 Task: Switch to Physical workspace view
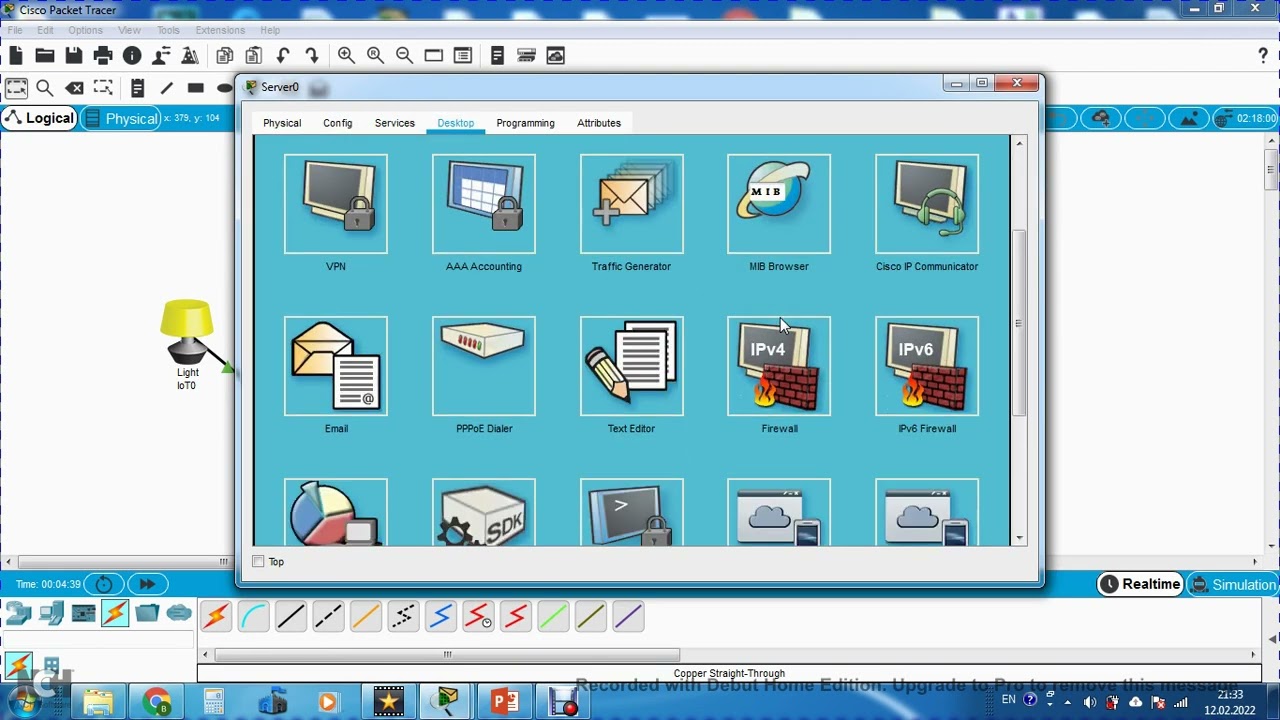pos(120,118)
